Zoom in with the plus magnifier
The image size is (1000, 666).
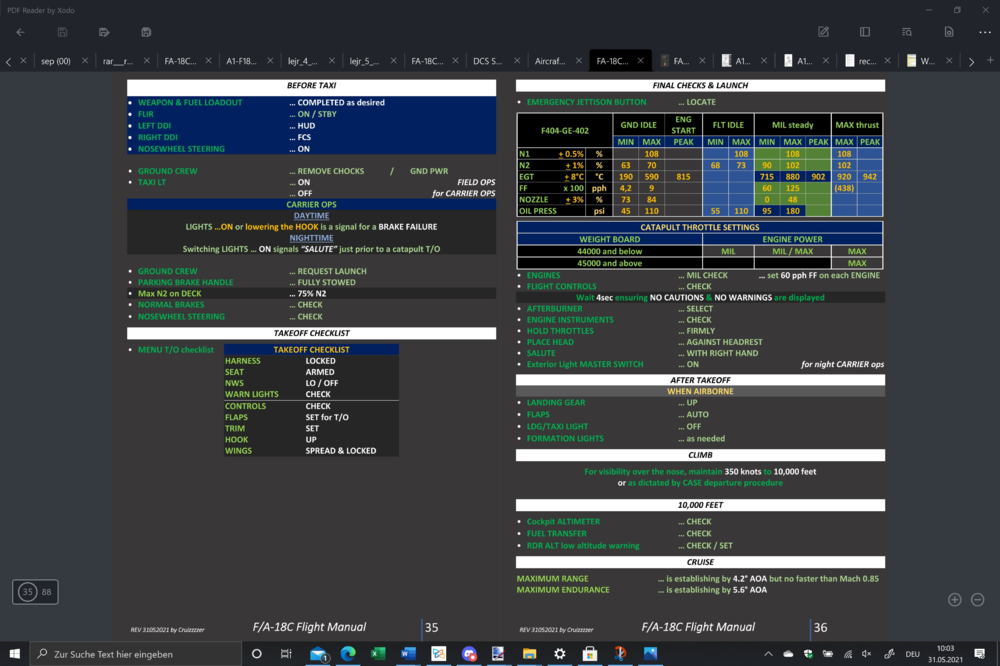click(x=954, y=600)
